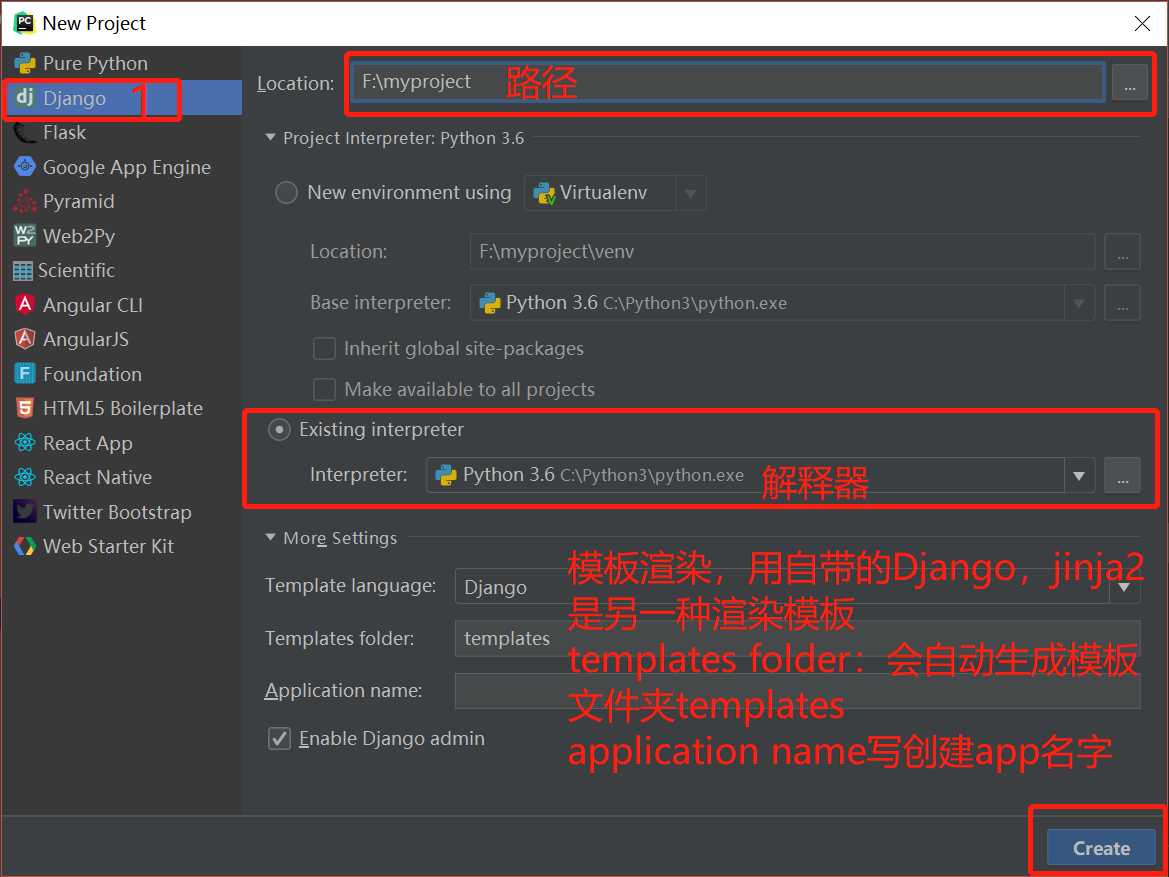
Task: Click the Virtualenv python icon
Action: click(544, 193)
